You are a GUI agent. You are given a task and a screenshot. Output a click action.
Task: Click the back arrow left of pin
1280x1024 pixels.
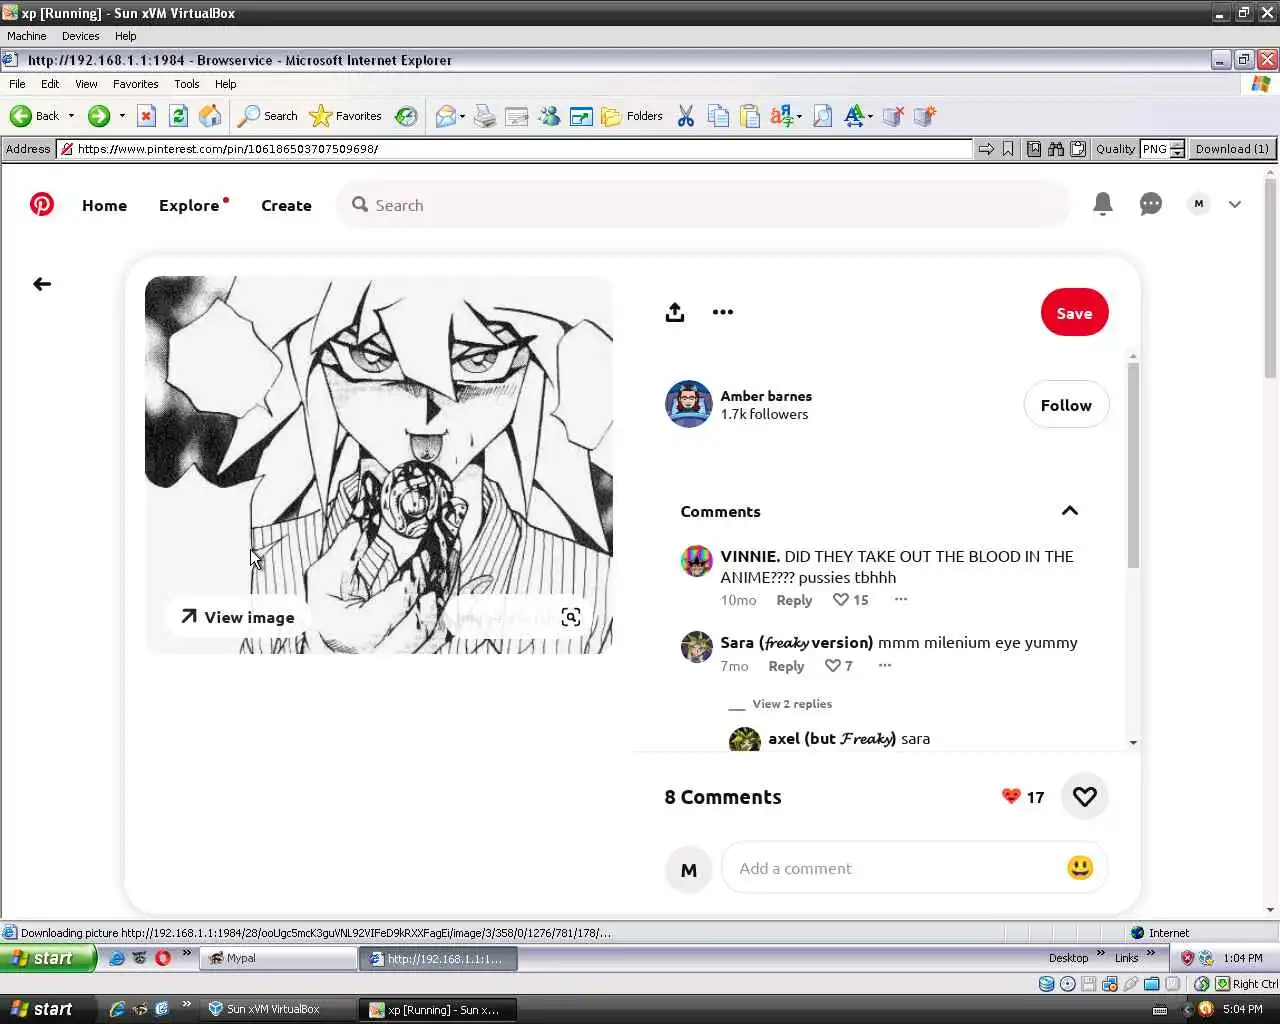tap(42, 284)
